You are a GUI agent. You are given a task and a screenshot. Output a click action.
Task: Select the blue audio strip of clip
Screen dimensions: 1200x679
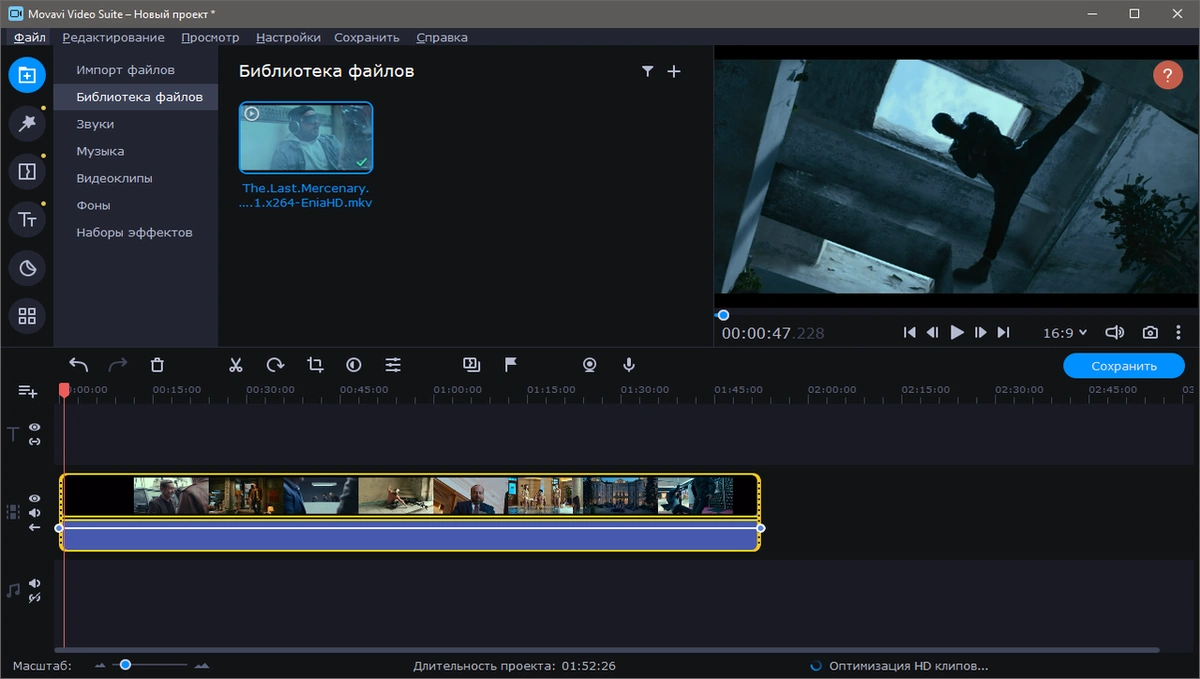tap(410, 537)
